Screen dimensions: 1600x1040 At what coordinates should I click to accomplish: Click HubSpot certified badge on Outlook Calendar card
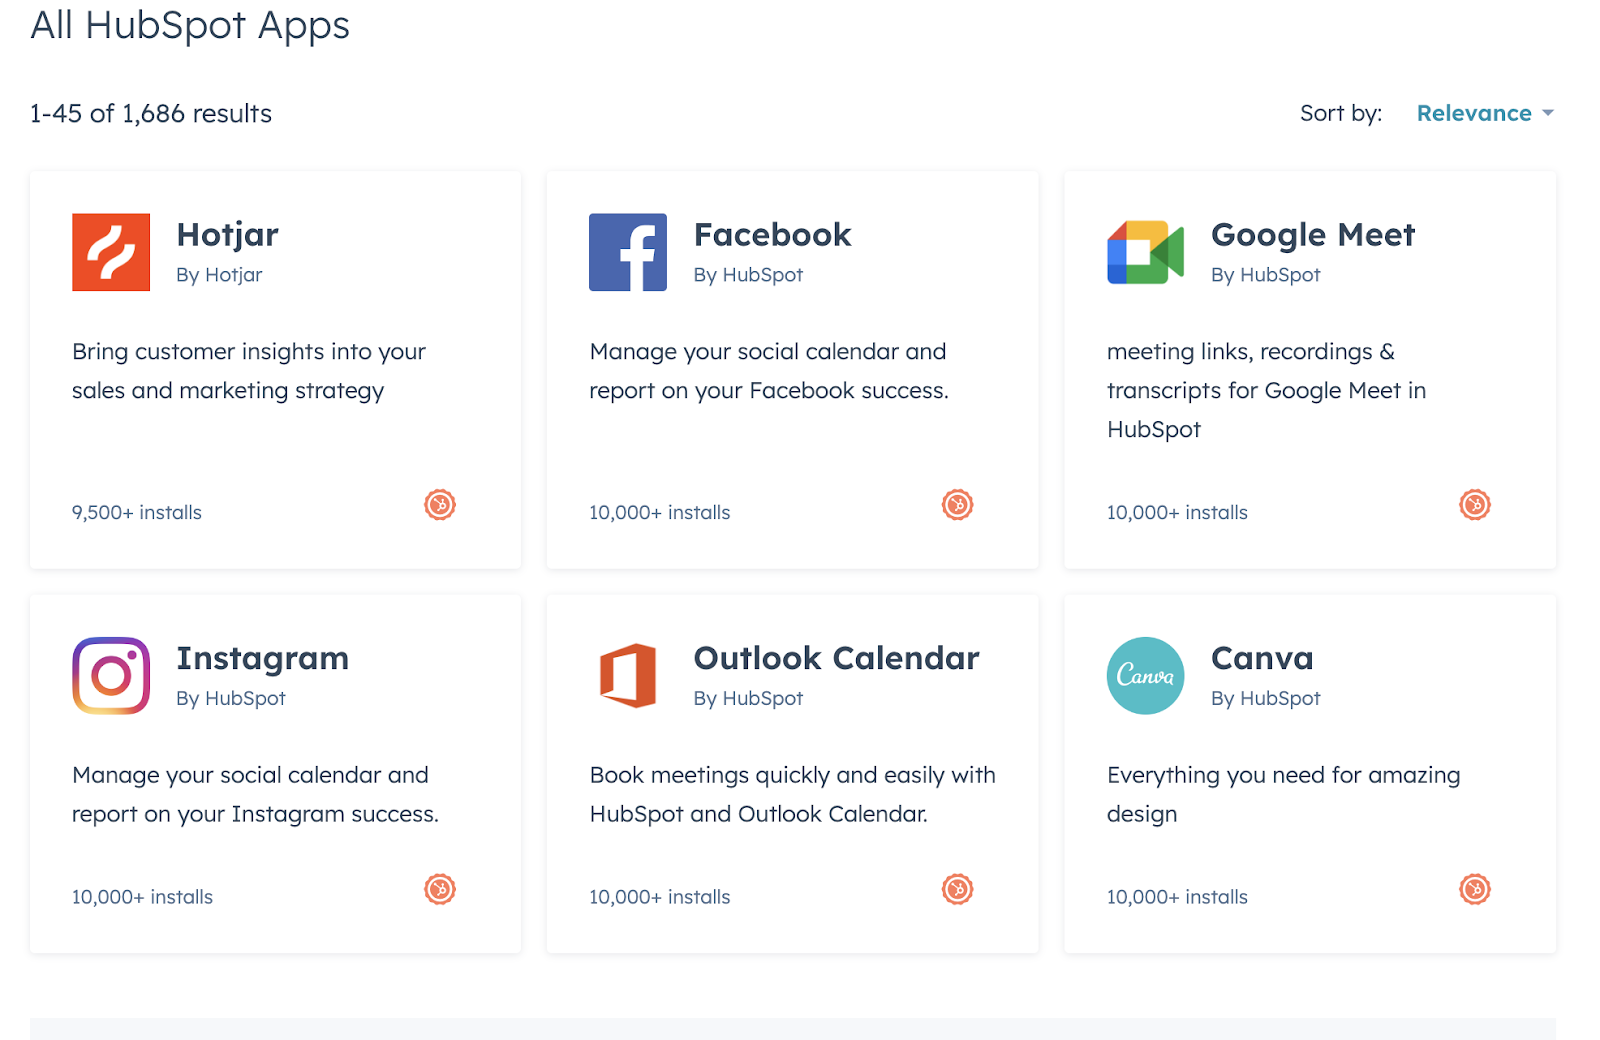pos(958,889)
